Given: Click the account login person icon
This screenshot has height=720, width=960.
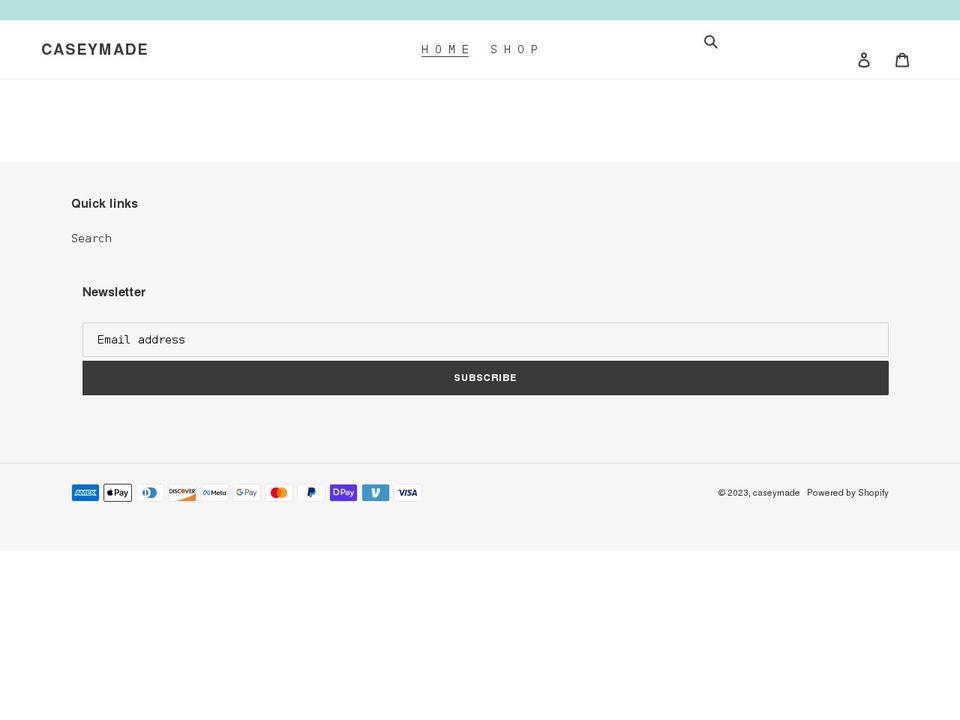Looking at the screenshot, I should (x=863, y=59).
